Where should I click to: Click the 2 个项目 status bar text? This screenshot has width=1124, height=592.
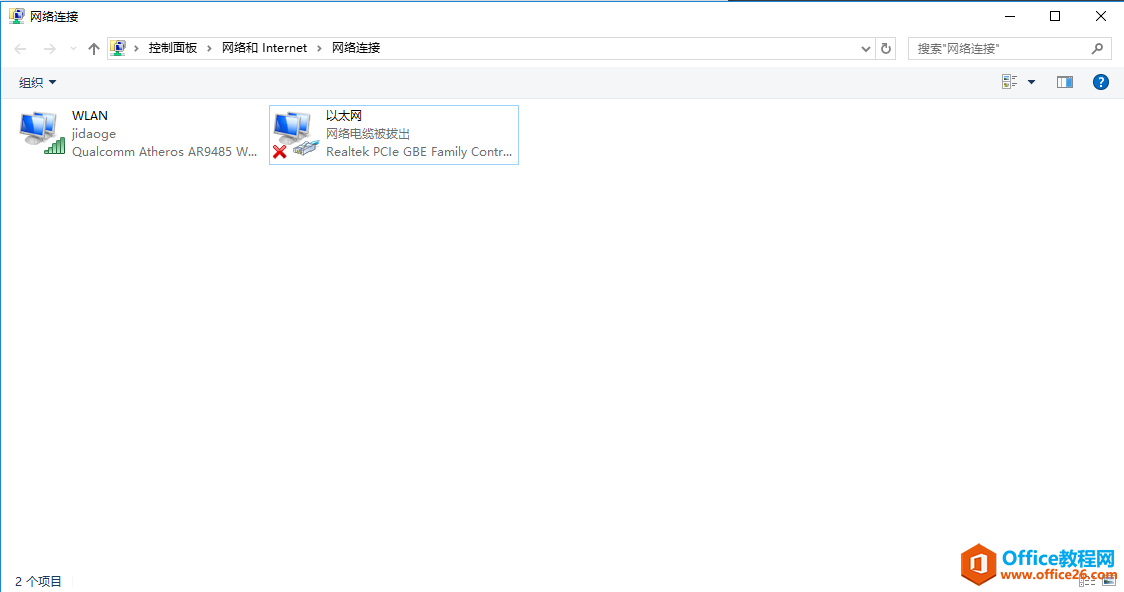pos(38,581)
